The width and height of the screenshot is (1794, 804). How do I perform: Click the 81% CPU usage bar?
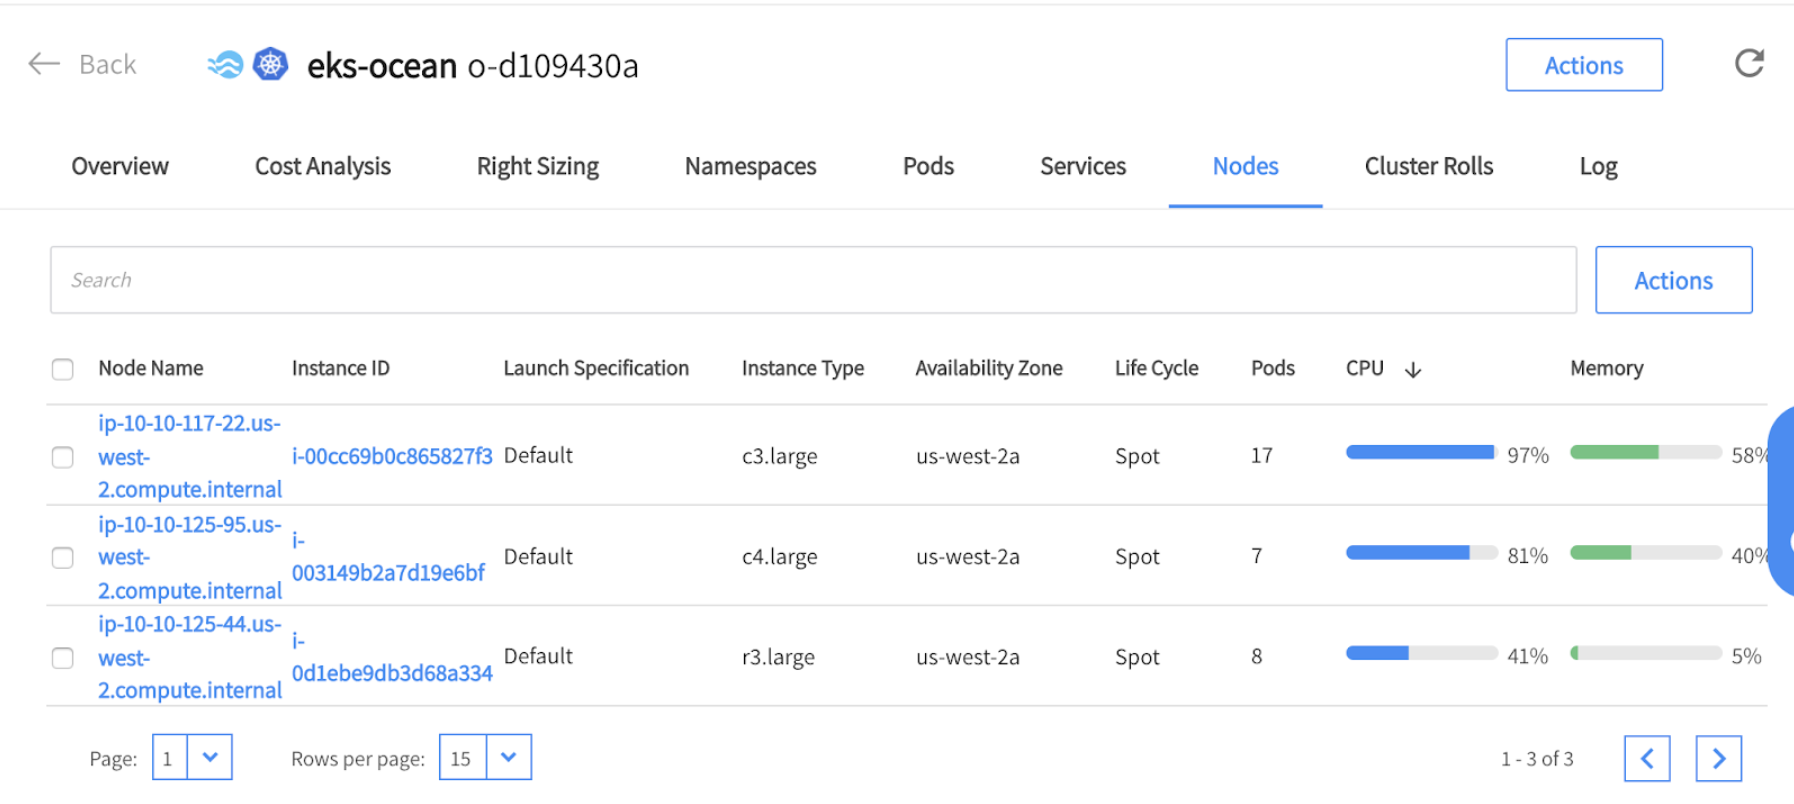[x=1421, y=552]
